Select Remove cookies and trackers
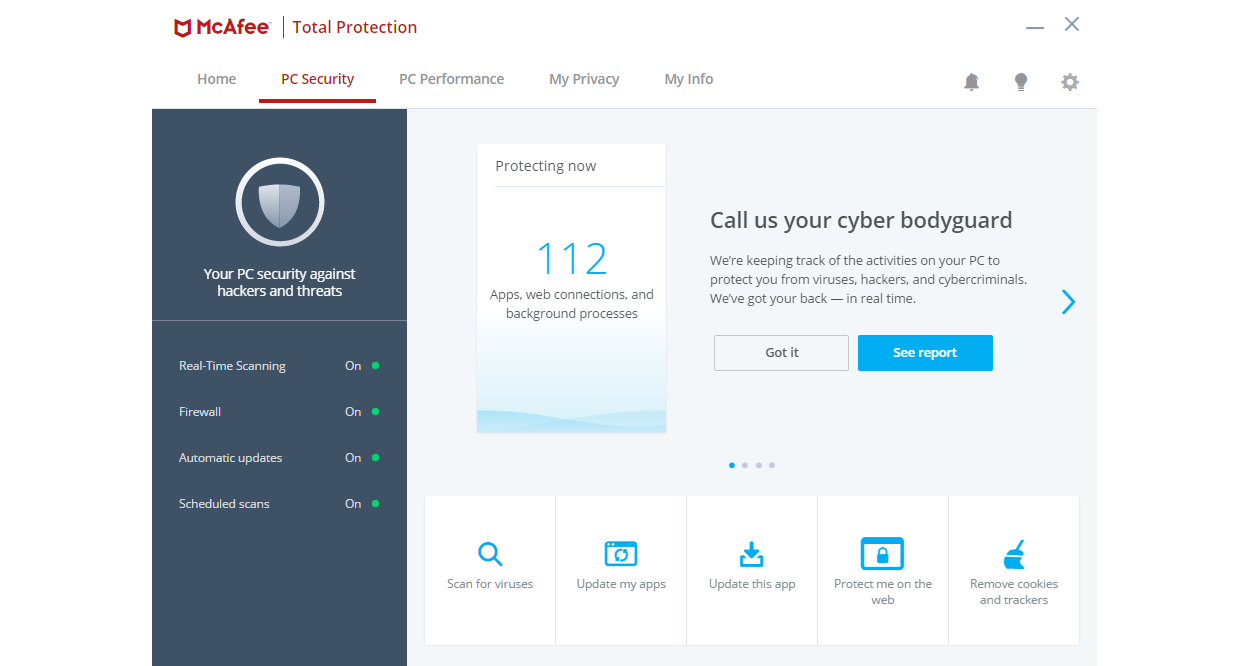The height and width of the screenshot is (666, 1250). coord(1013,553)
